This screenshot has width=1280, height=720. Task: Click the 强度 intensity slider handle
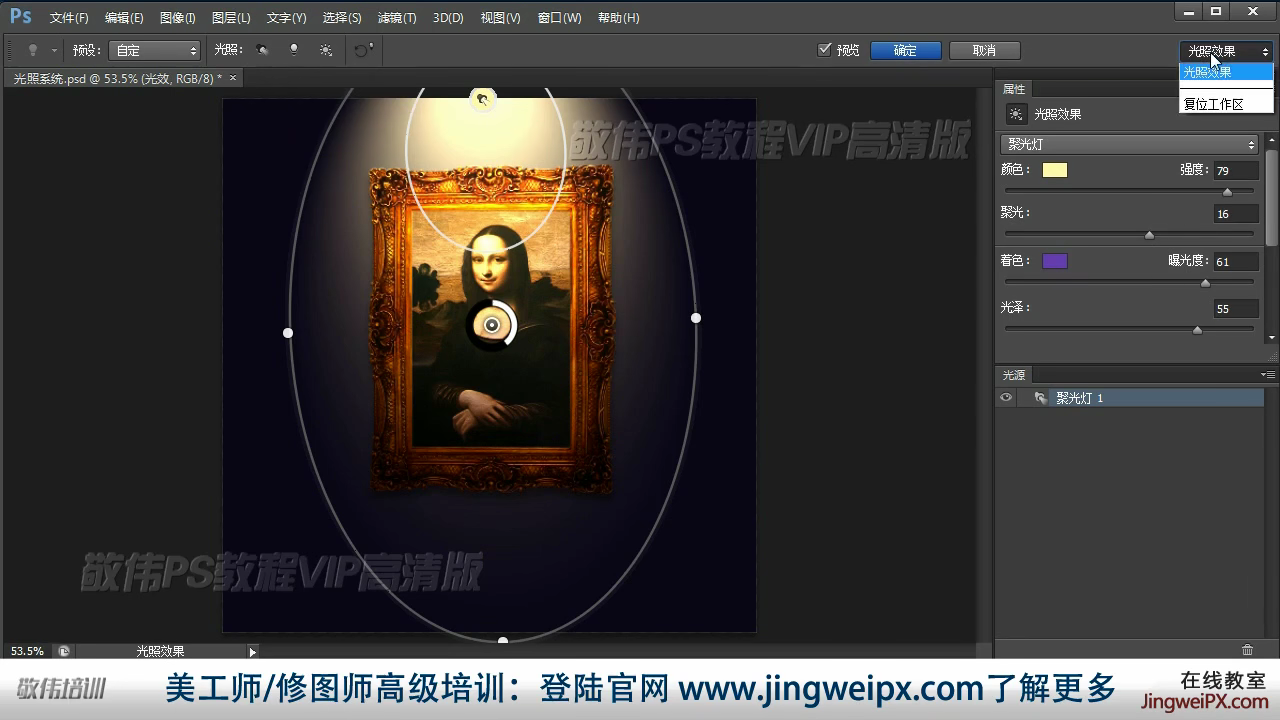[x=1227, y=192]
